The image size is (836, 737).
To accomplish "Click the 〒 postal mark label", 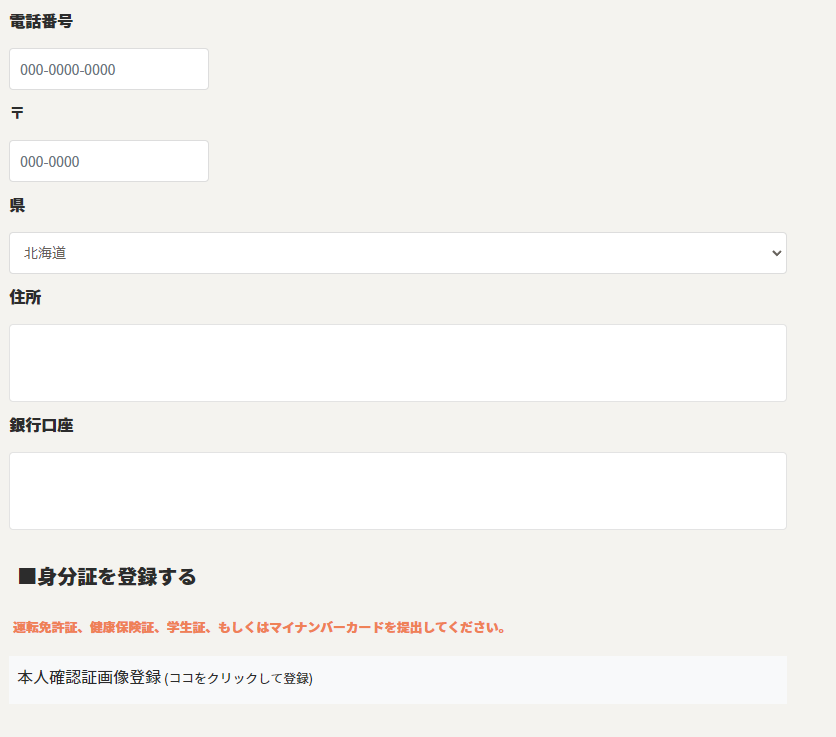I will pos(17,113).
